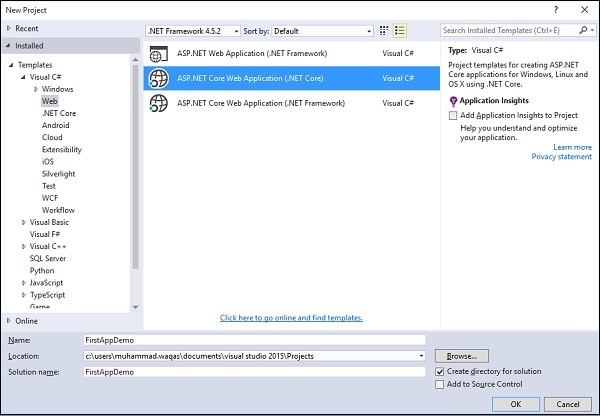This screenshot has height=416, width=600.
Task: Select the SQL Server category
Action: coord(48,259)
